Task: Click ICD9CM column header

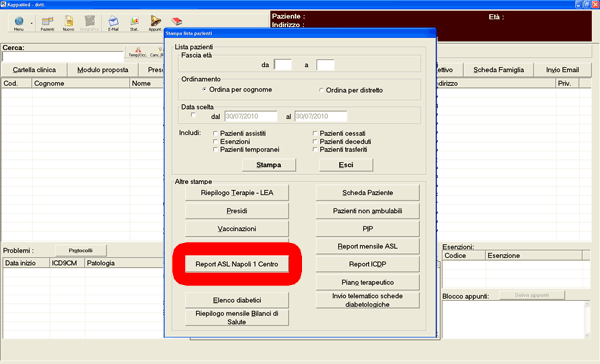Action: pyautogui.click(x=67, y=263)
